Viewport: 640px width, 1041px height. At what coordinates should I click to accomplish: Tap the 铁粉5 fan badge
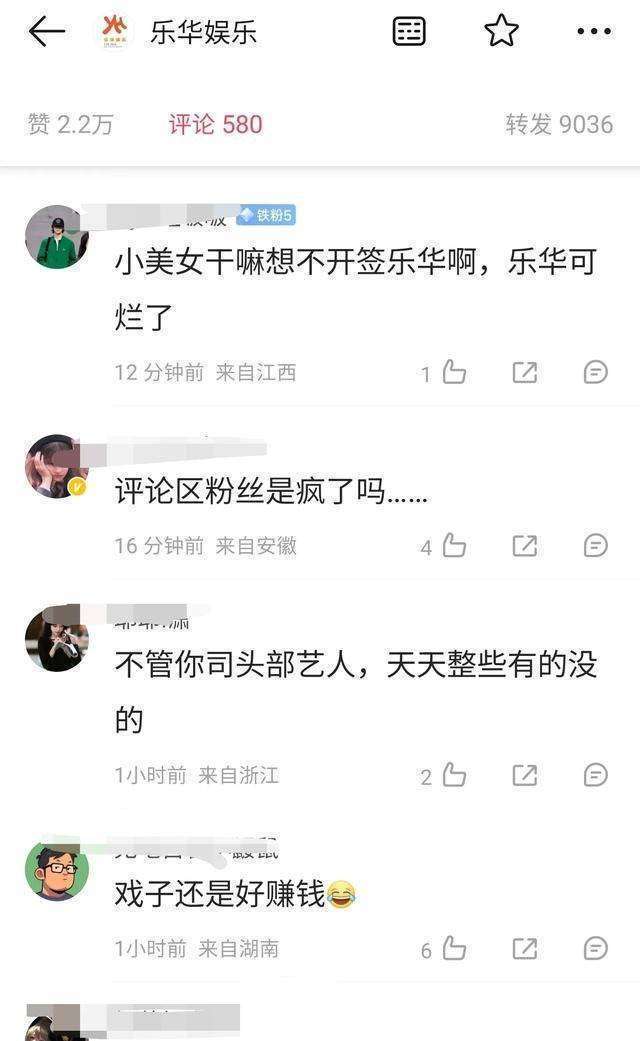(266, 215)
